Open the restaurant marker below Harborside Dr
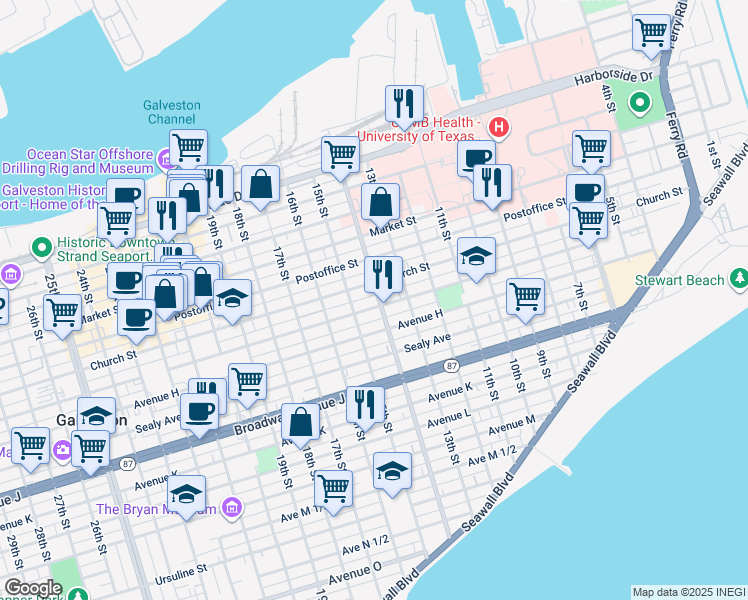The image size is (748, 600). click(404, 102)
